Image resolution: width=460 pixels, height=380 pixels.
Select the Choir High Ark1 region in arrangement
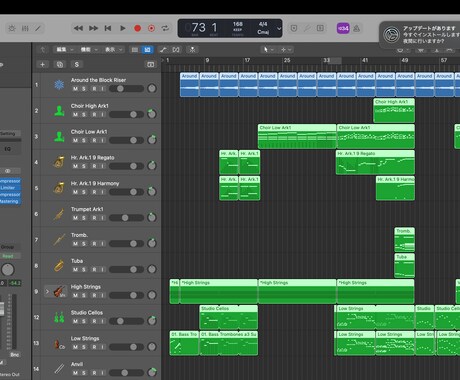tap(394, 110)
